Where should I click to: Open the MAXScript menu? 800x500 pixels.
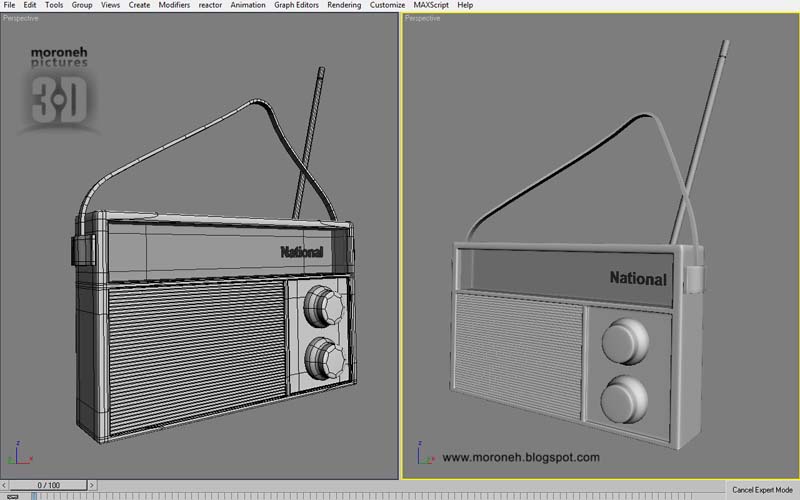431,5
